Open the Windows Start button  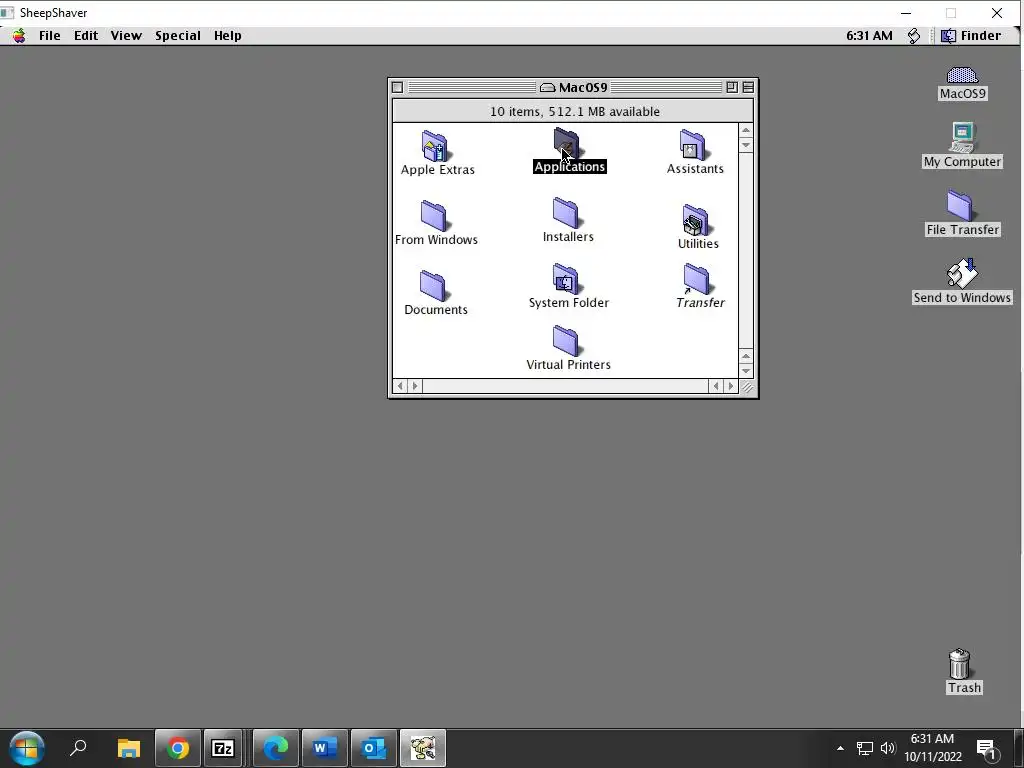(27, 748)
